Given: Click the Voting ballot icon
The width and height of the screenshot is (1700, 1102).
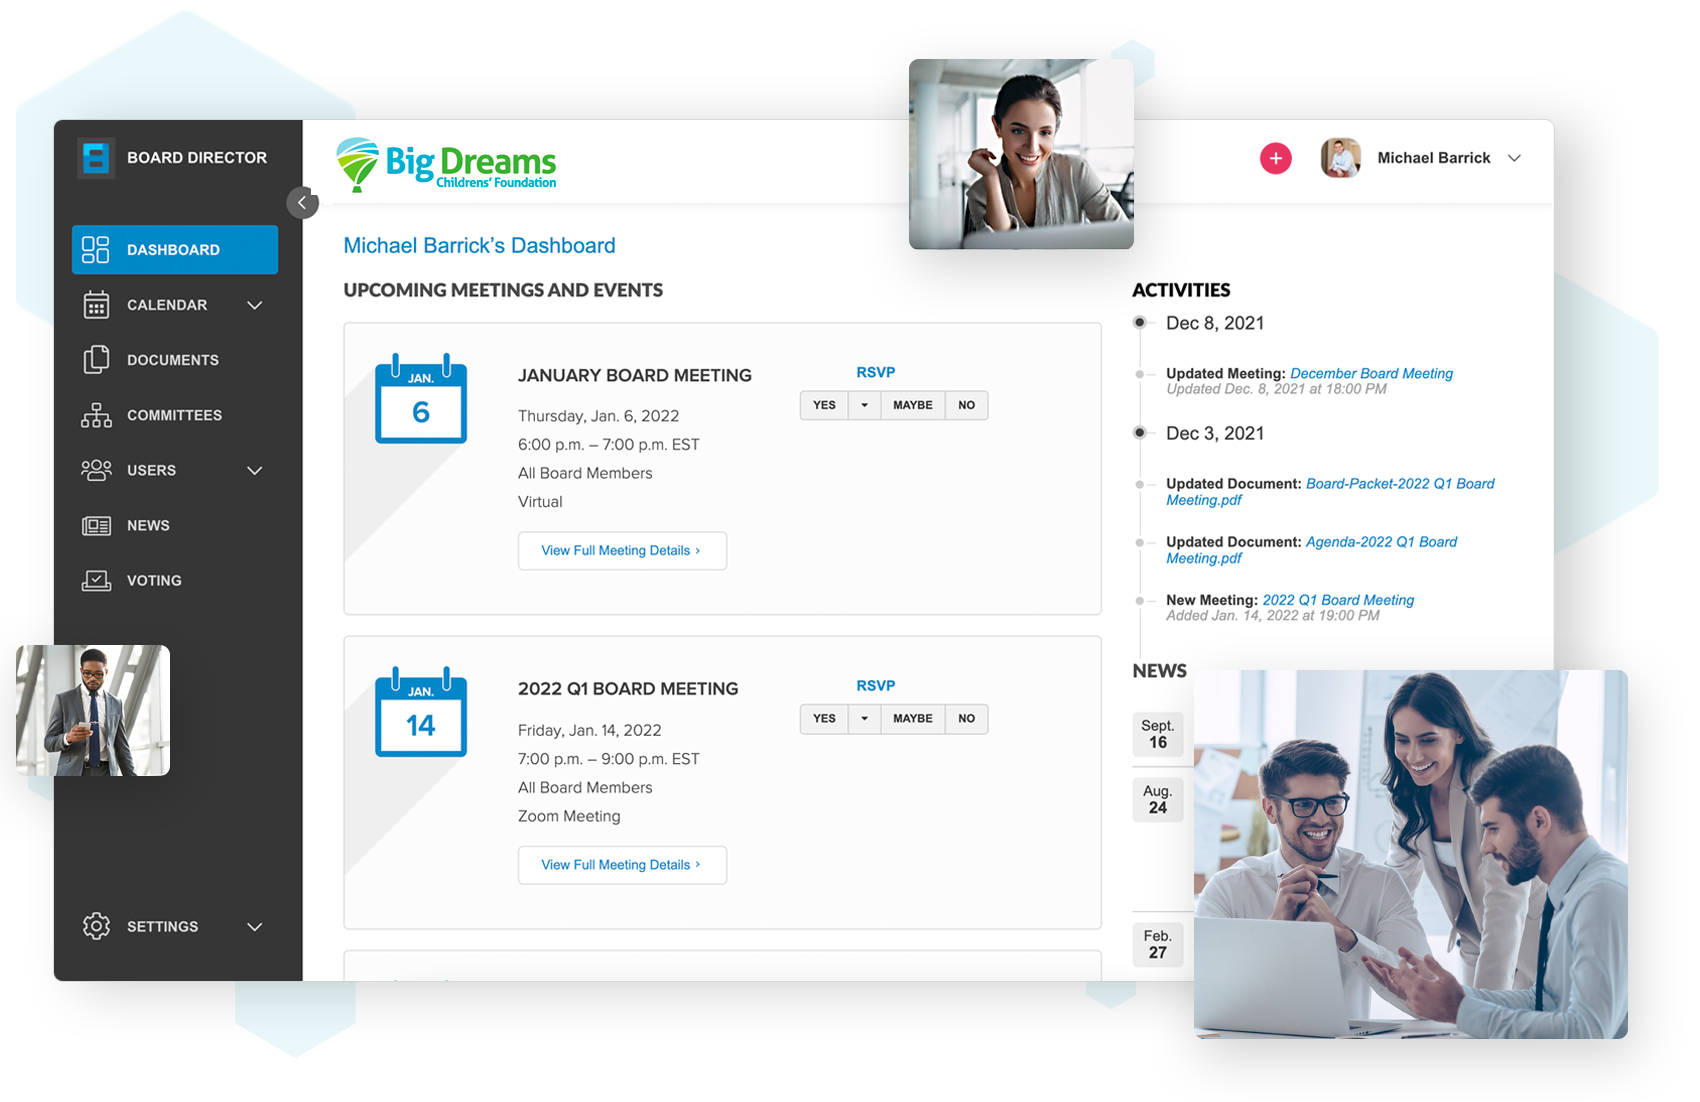Looking at the screenshot, I should tap(96, 580).
